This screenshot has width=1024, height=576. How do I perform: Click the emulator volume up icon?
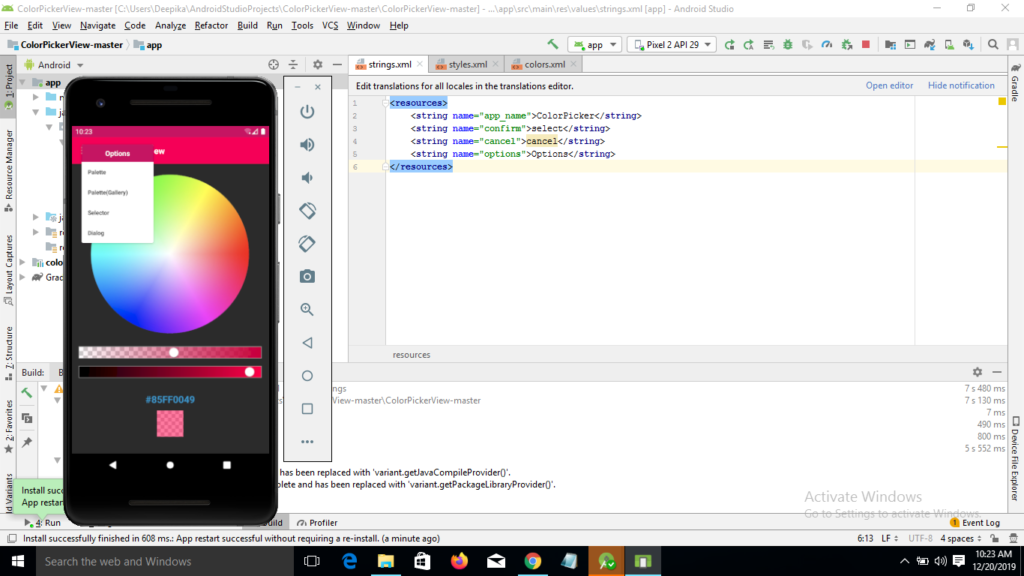click(307, 145)
